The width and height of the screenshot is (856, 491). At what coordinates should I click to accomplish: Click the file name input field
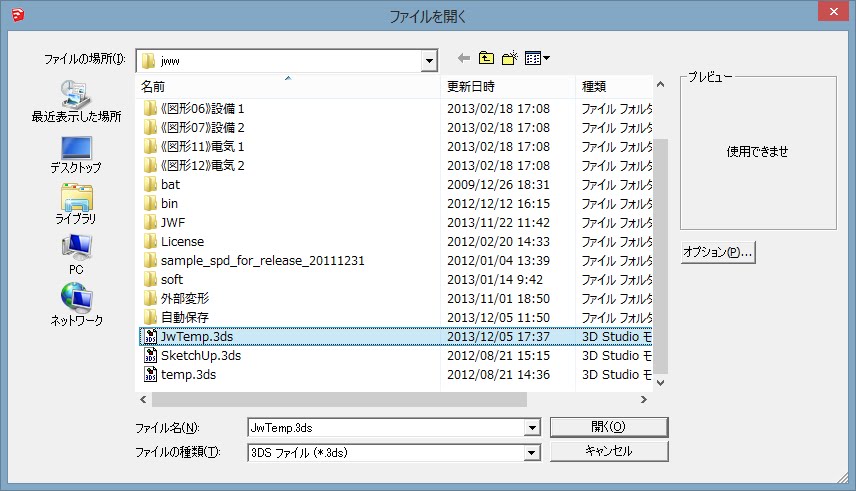pos(385,428)
